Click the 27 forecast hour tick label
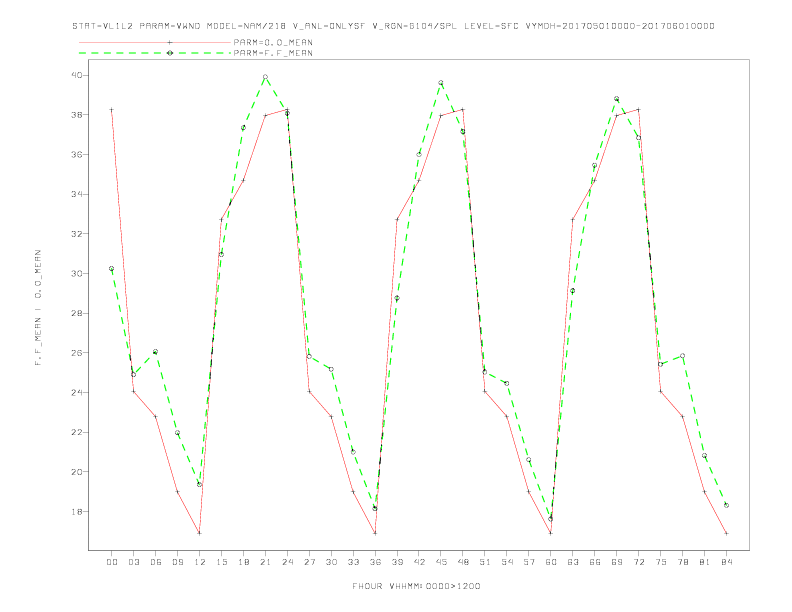 click(309, 562)
